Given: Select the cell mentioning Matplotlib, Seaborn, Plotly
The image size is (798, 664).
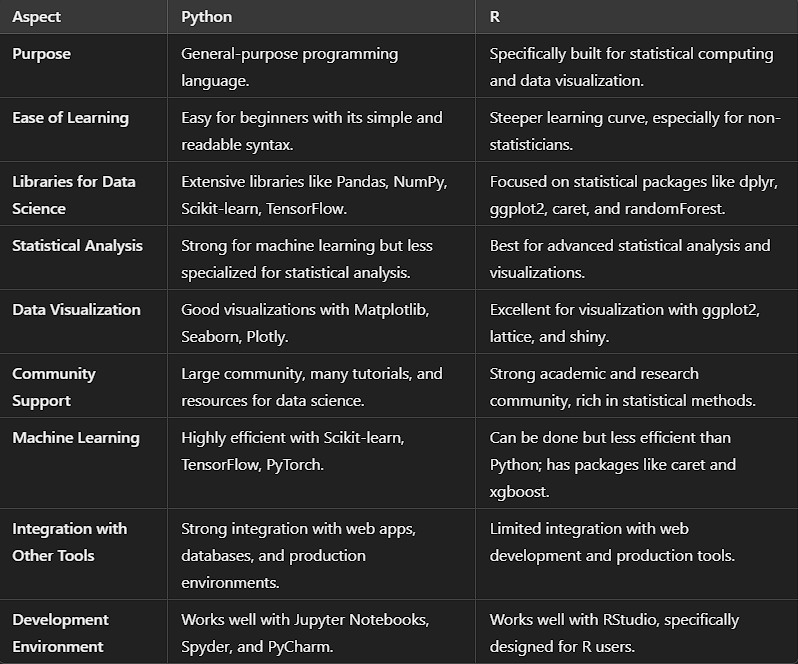Looking at the screenshot, I should click(304, 323).
